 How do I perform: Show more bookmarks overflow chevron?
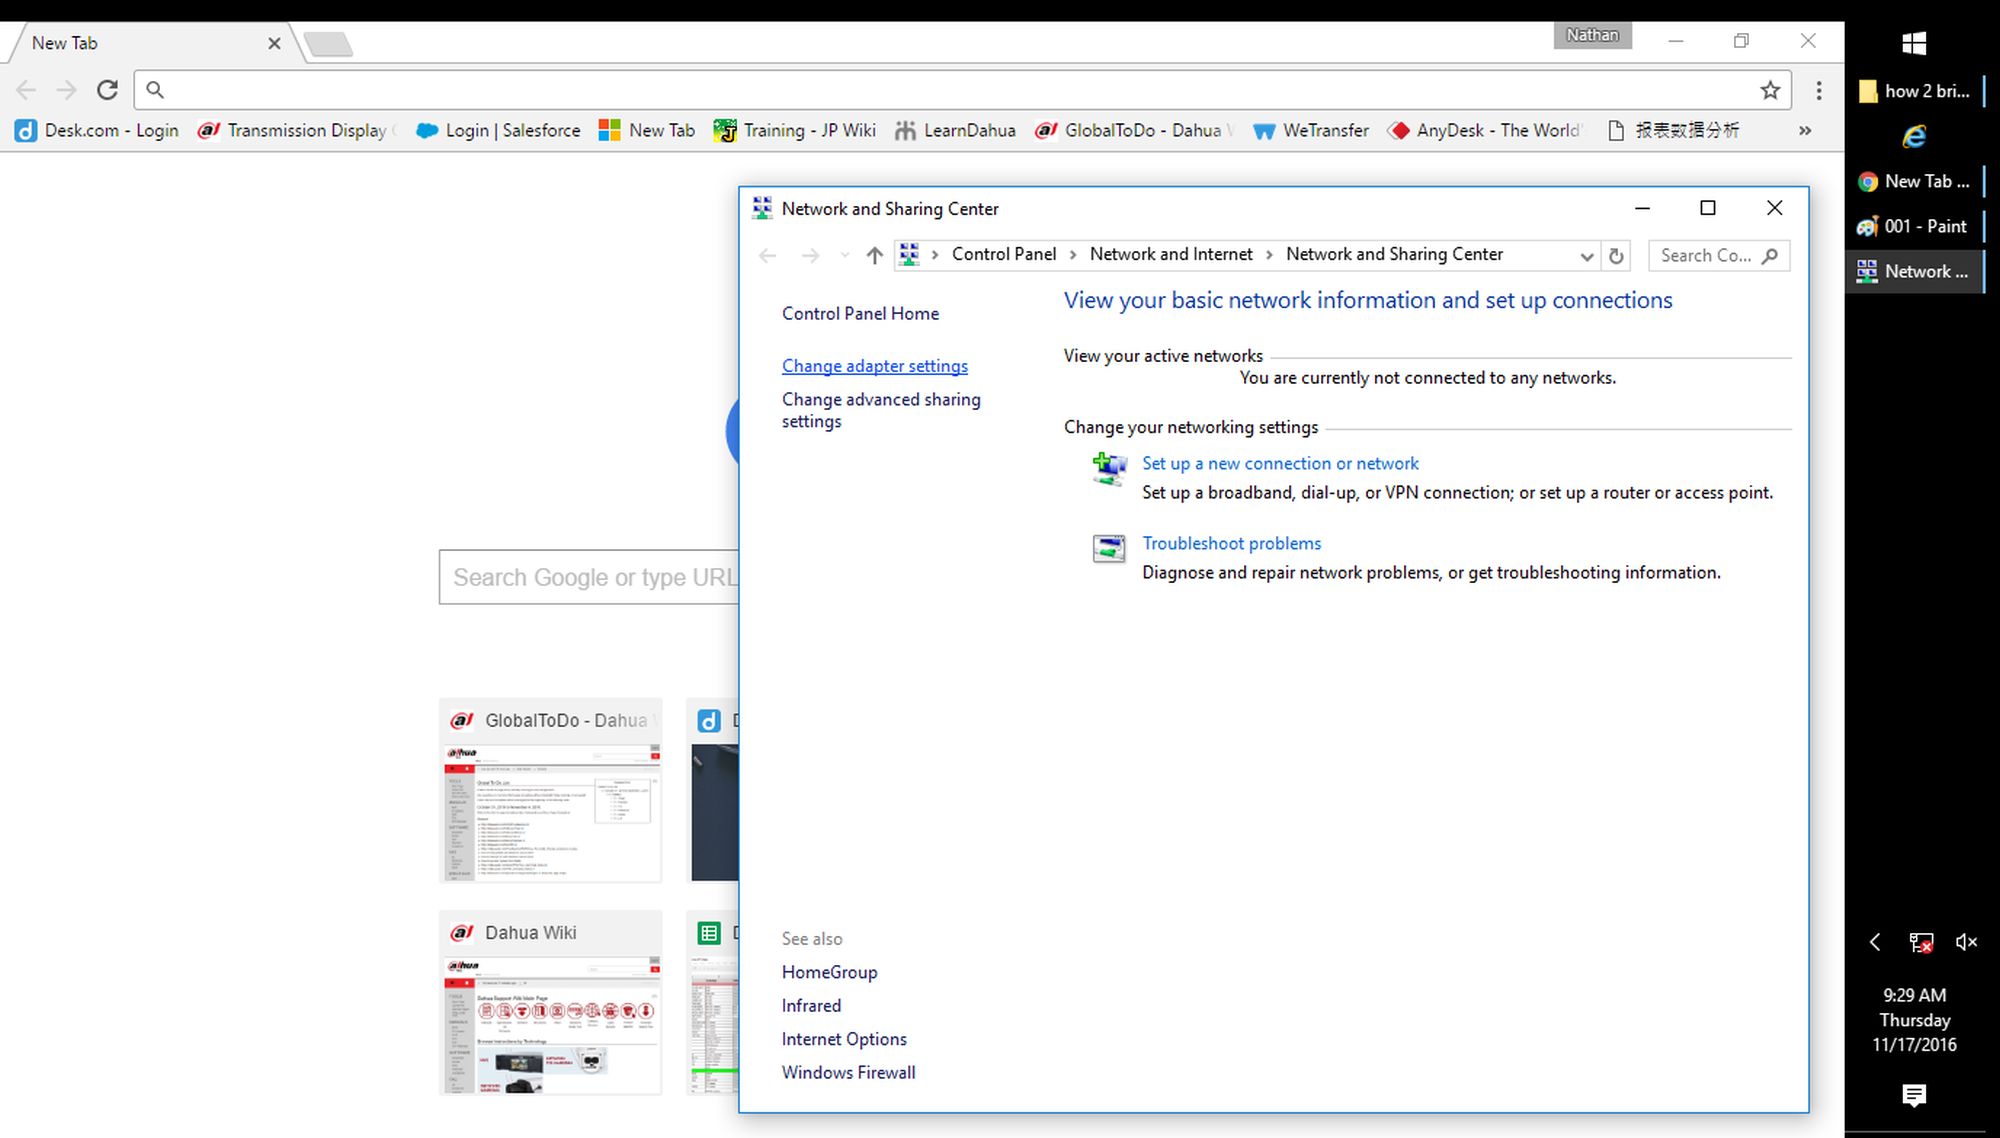1805,130
